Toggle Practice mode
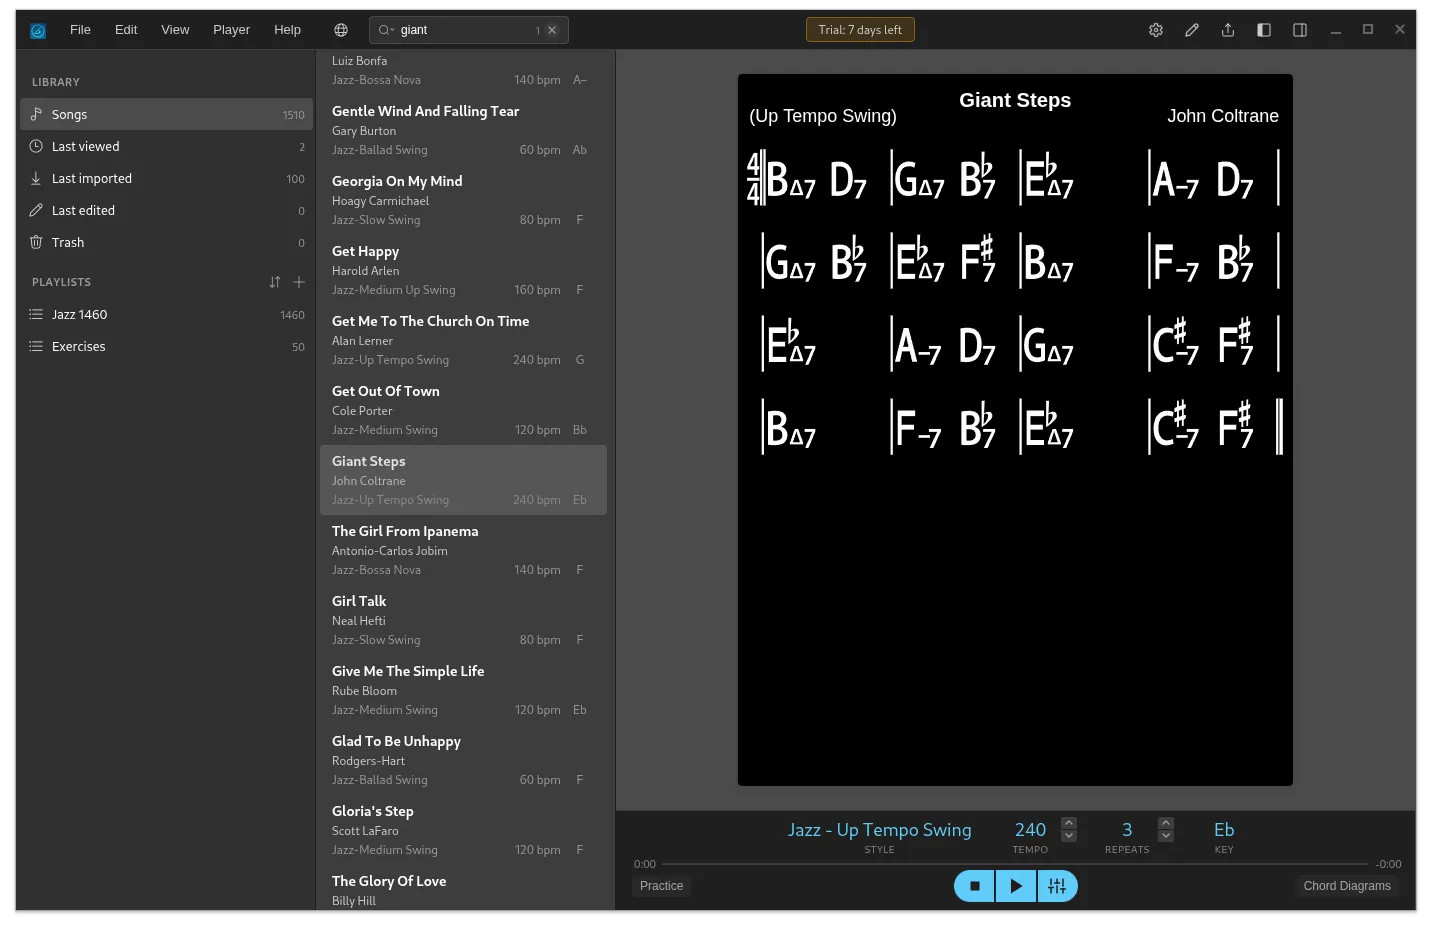Image resolution: width=1432 pixels, height=942 pixels. pyautogui.click(x=662, y=886)
